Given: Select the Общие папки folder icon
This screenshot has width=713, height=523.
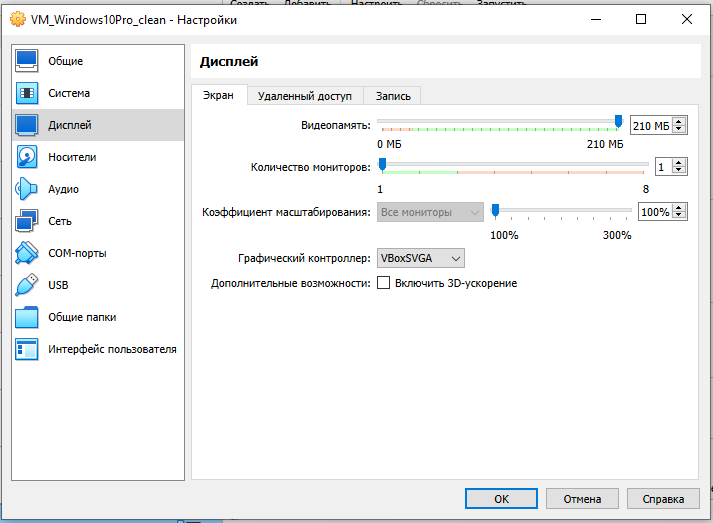Looking at the screenshot, I should pyautogui.click(x=27, y=317).
